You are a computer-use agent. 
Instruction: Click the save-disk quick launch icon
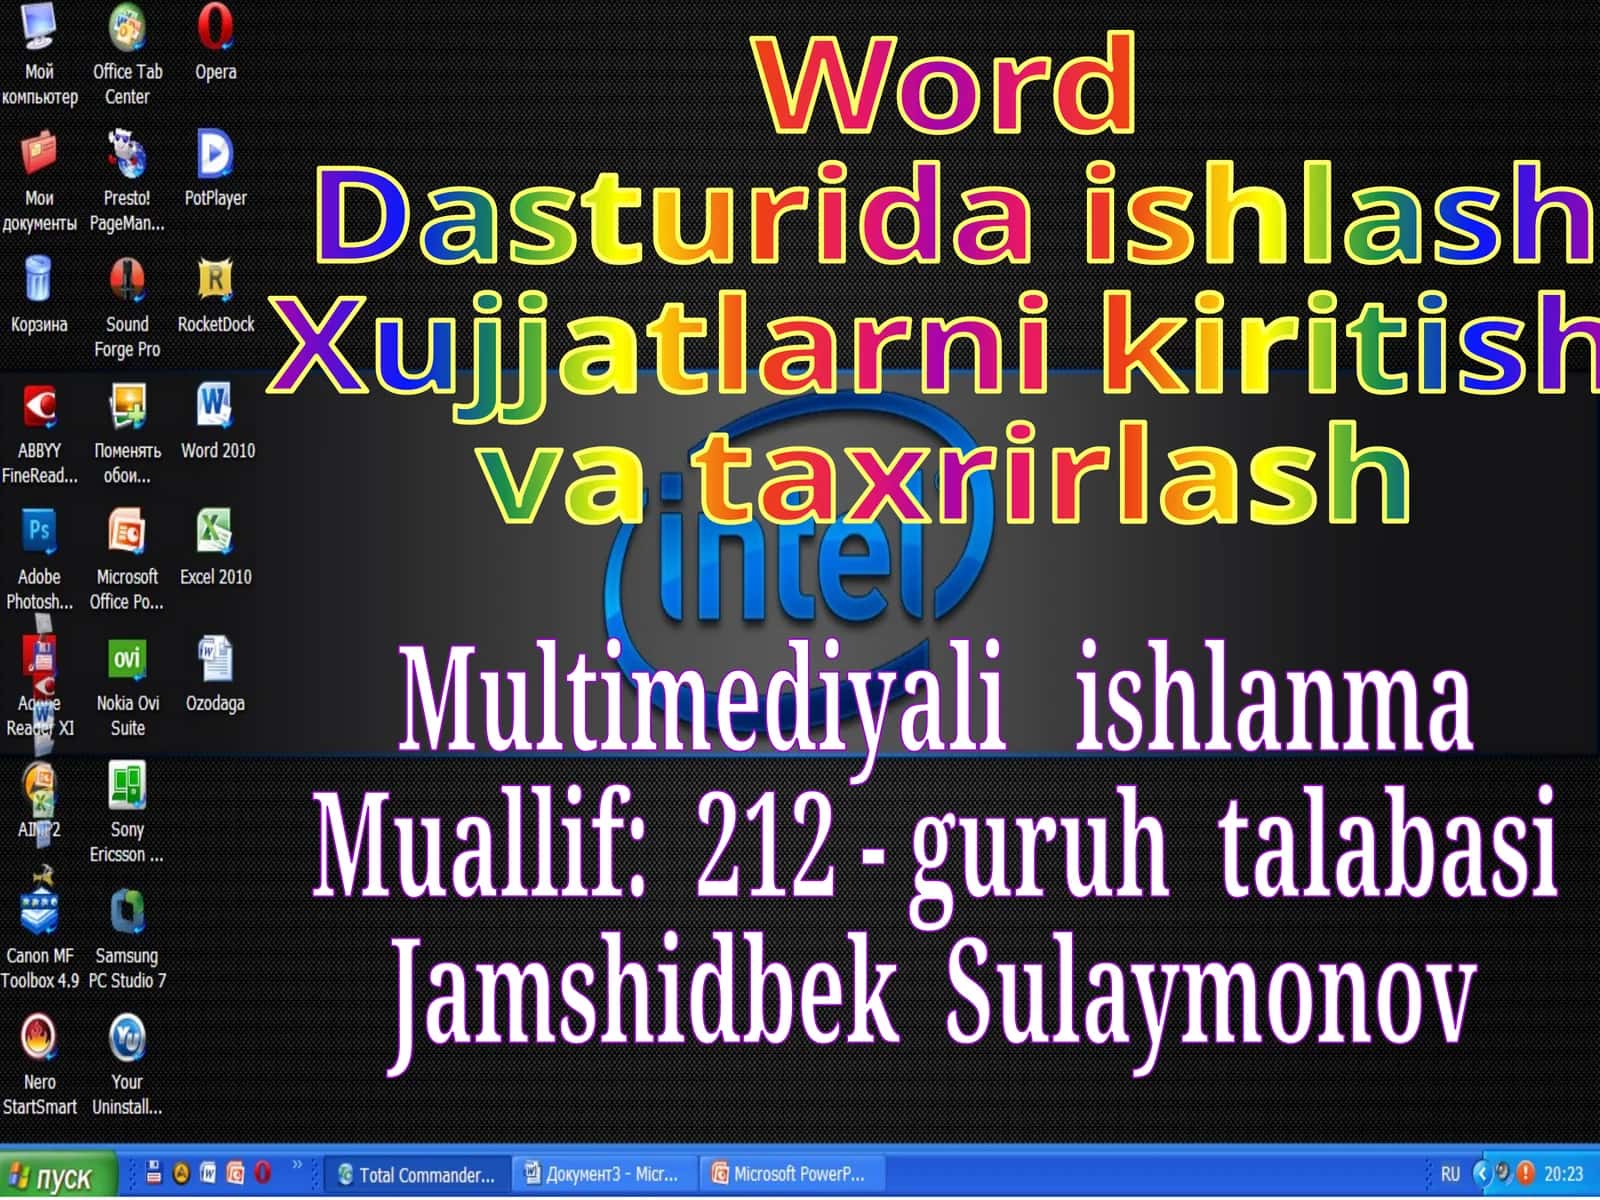(x=154, y=1173)
